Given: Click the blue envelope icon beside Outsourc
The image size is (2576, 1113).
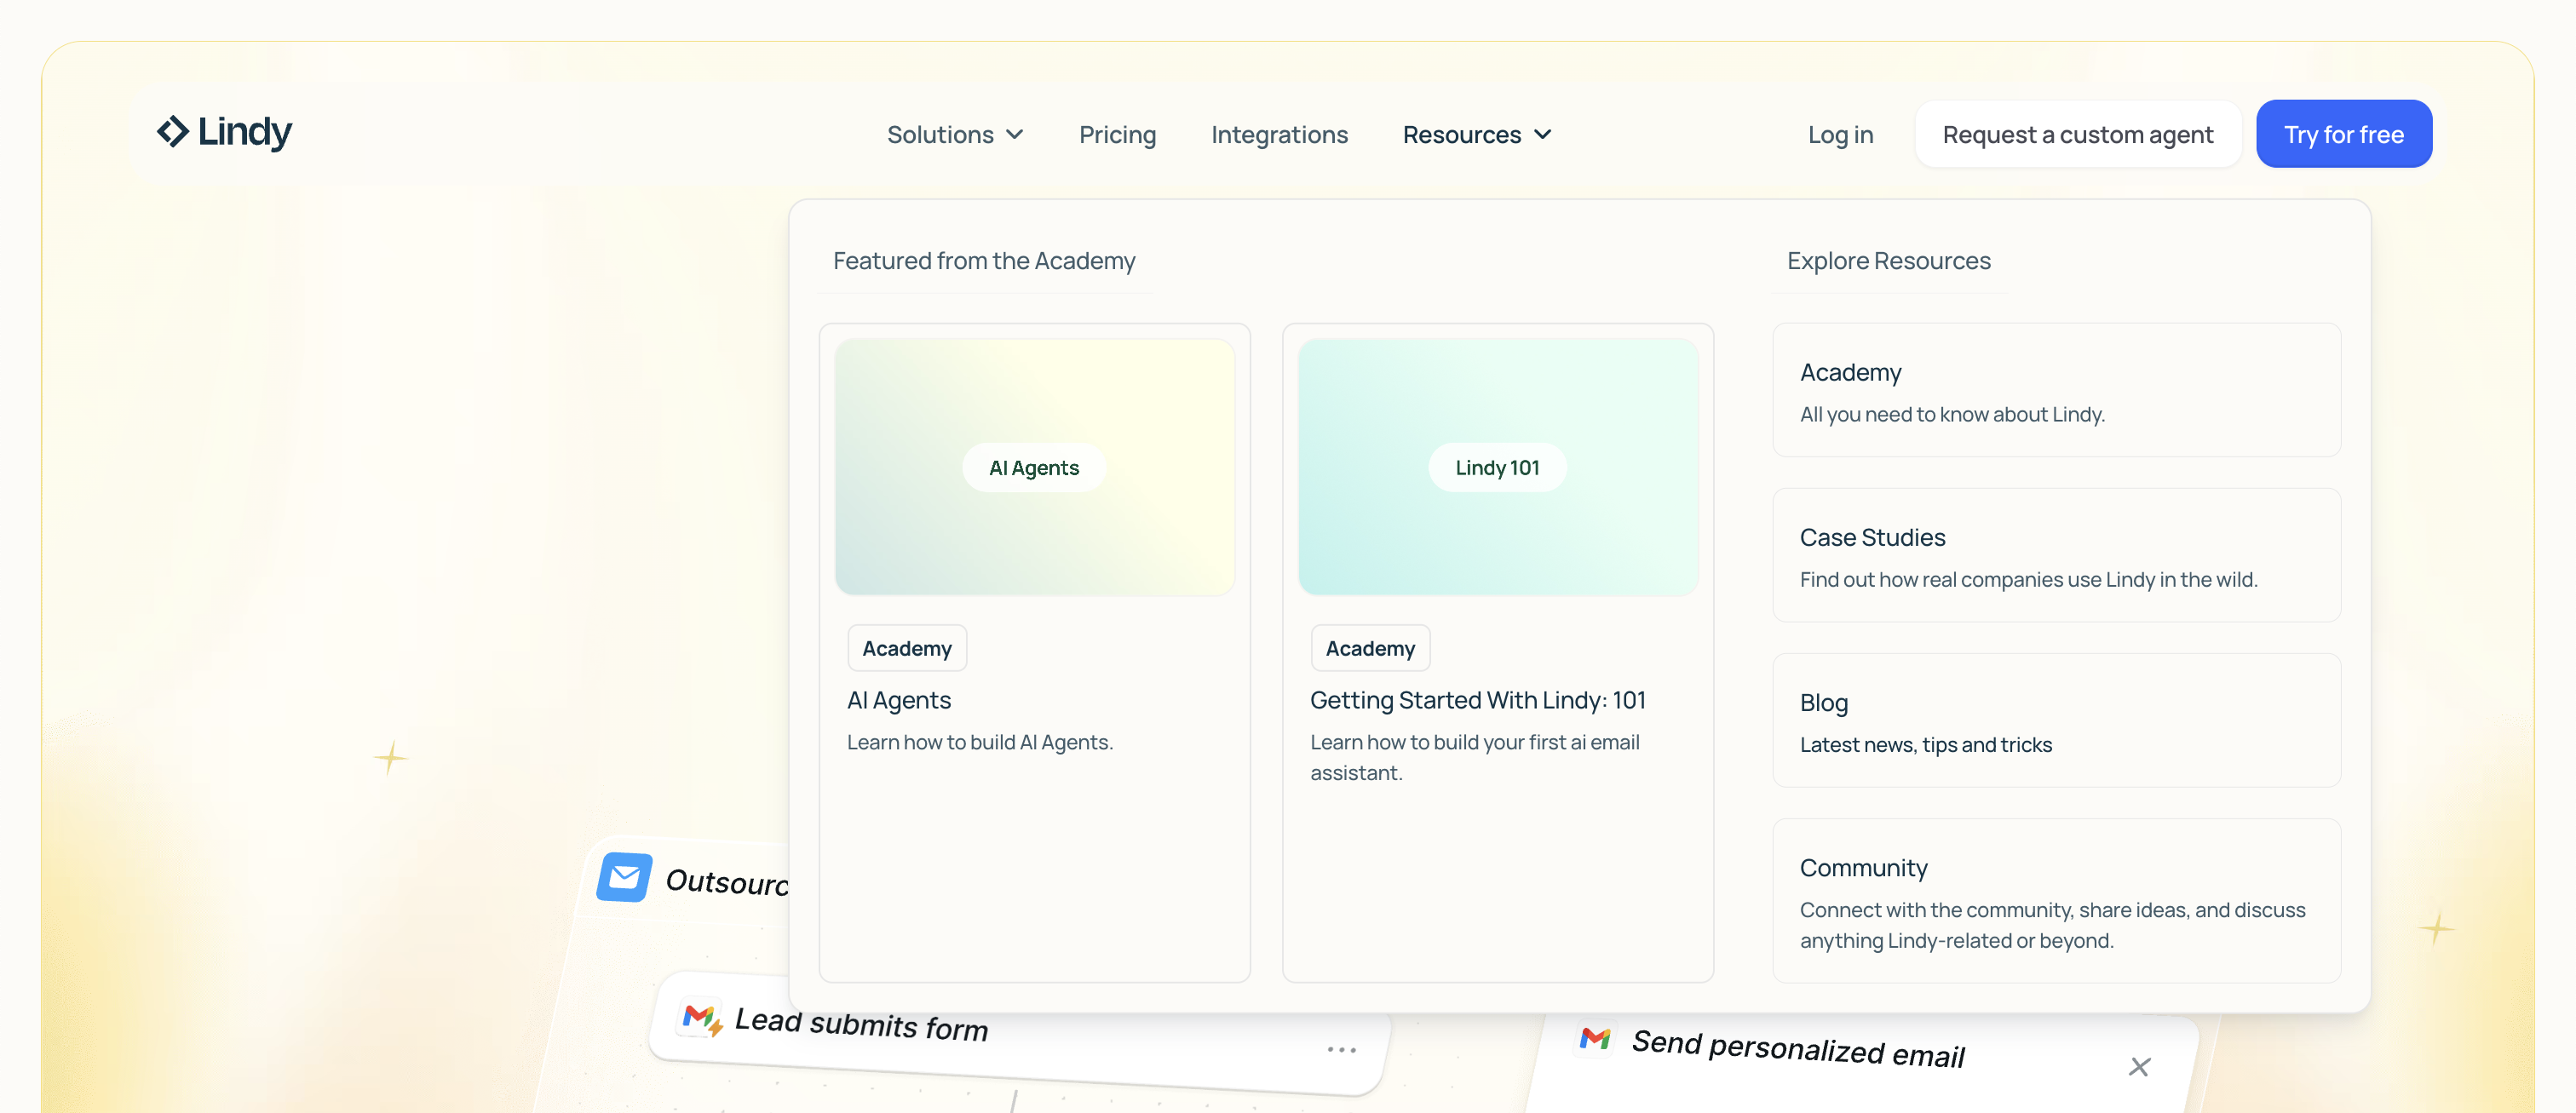Looking at the screenshot, I should pyautogui.click(x=625, y=877).
